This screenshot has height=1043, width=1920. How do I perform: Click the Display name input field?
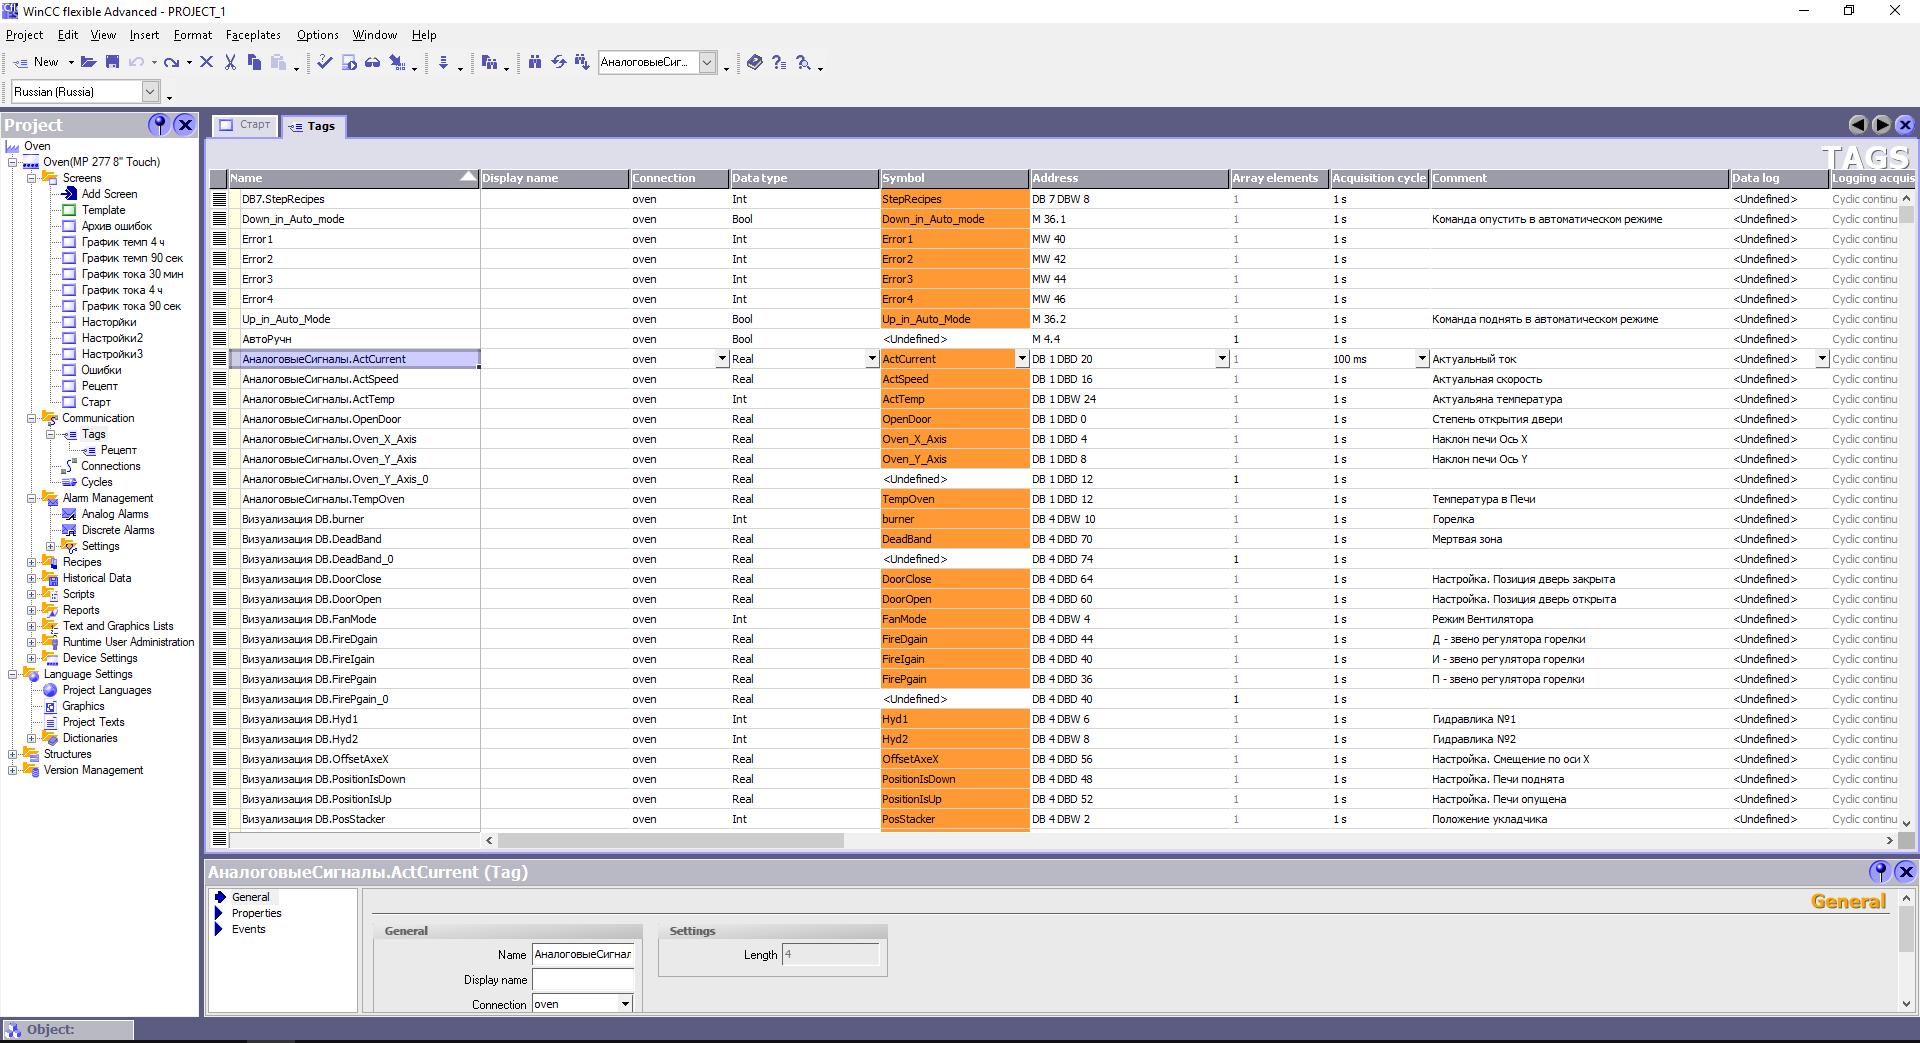(582, 980)
